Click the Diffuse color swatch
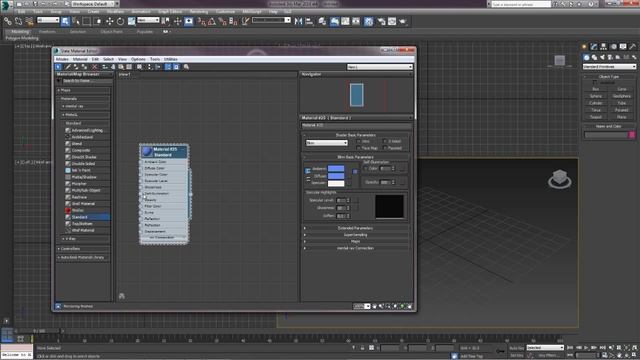 click(x=336, y=176)
